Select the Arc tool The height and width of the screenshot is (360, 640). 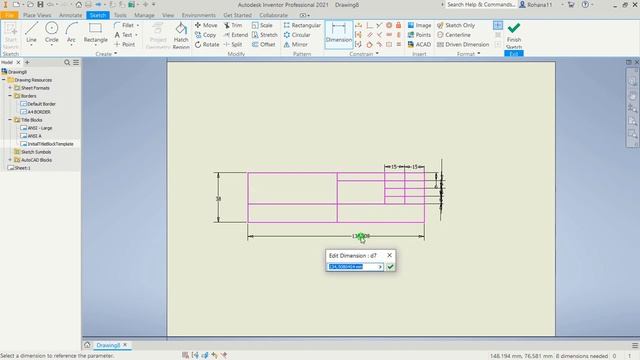click(71, 33)
